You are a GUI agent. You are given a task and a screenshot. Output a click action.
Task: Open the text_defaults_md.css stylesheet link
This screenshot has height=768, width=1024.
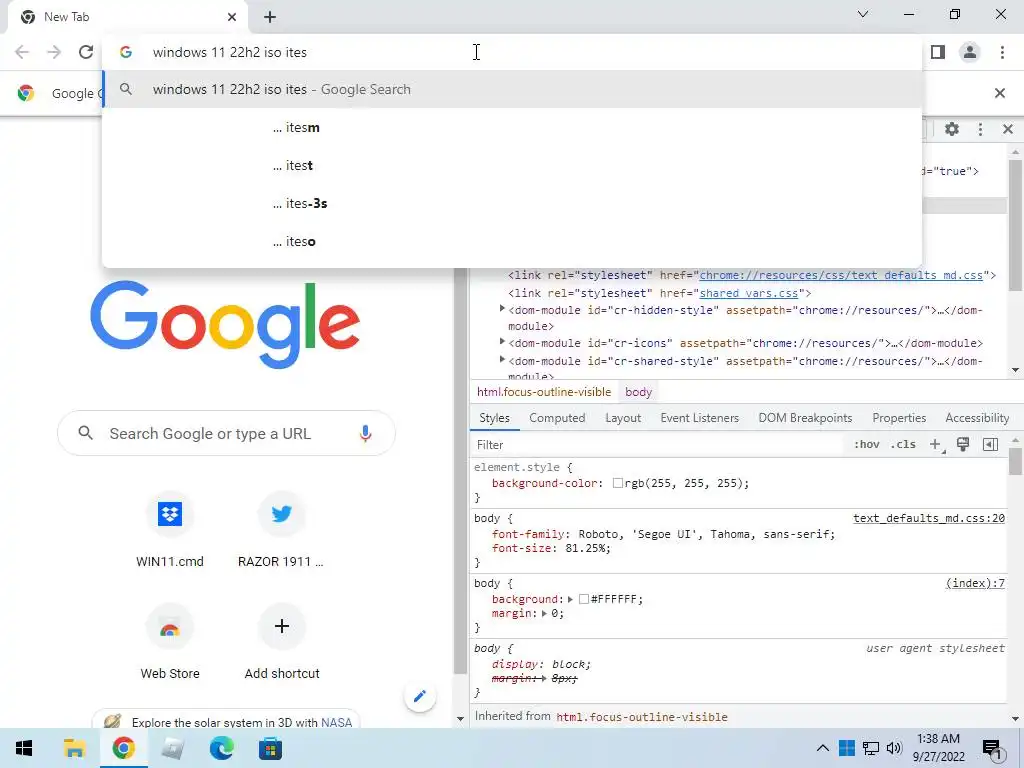(841, 276)
